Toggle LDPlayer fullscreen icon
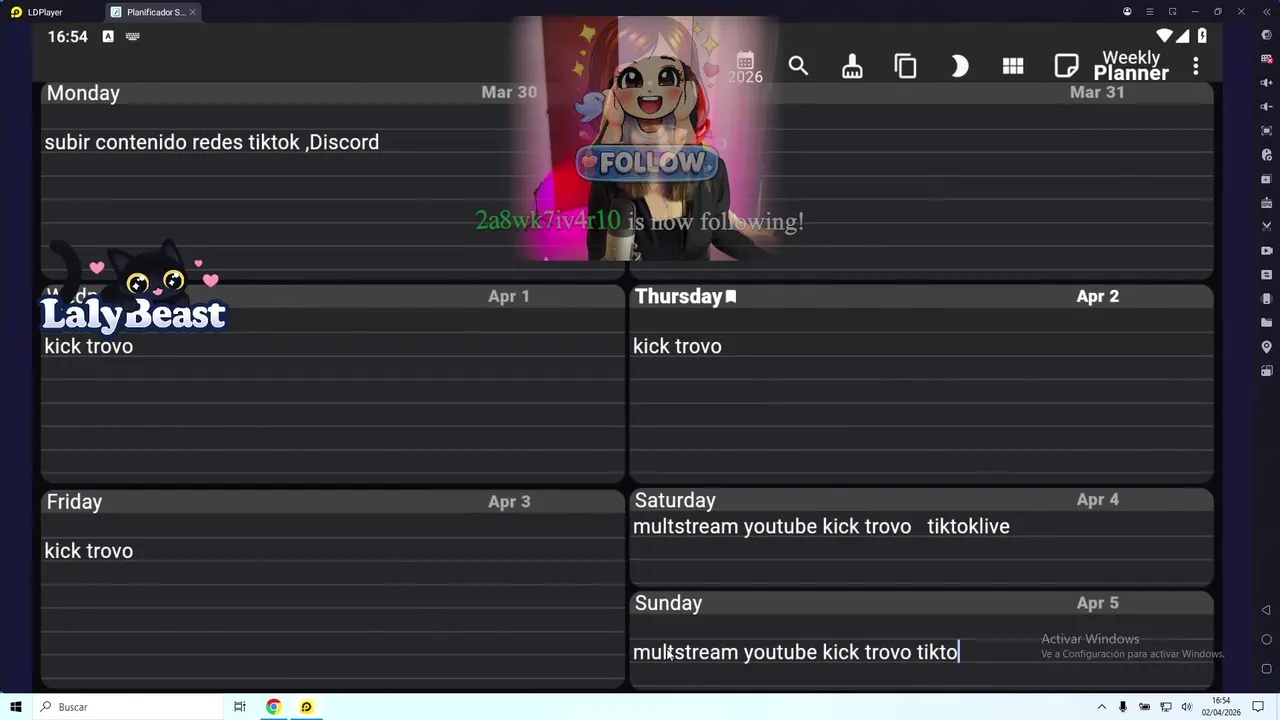Image resolution: width=1280 pixels, height=720 pixels. 1267,131
